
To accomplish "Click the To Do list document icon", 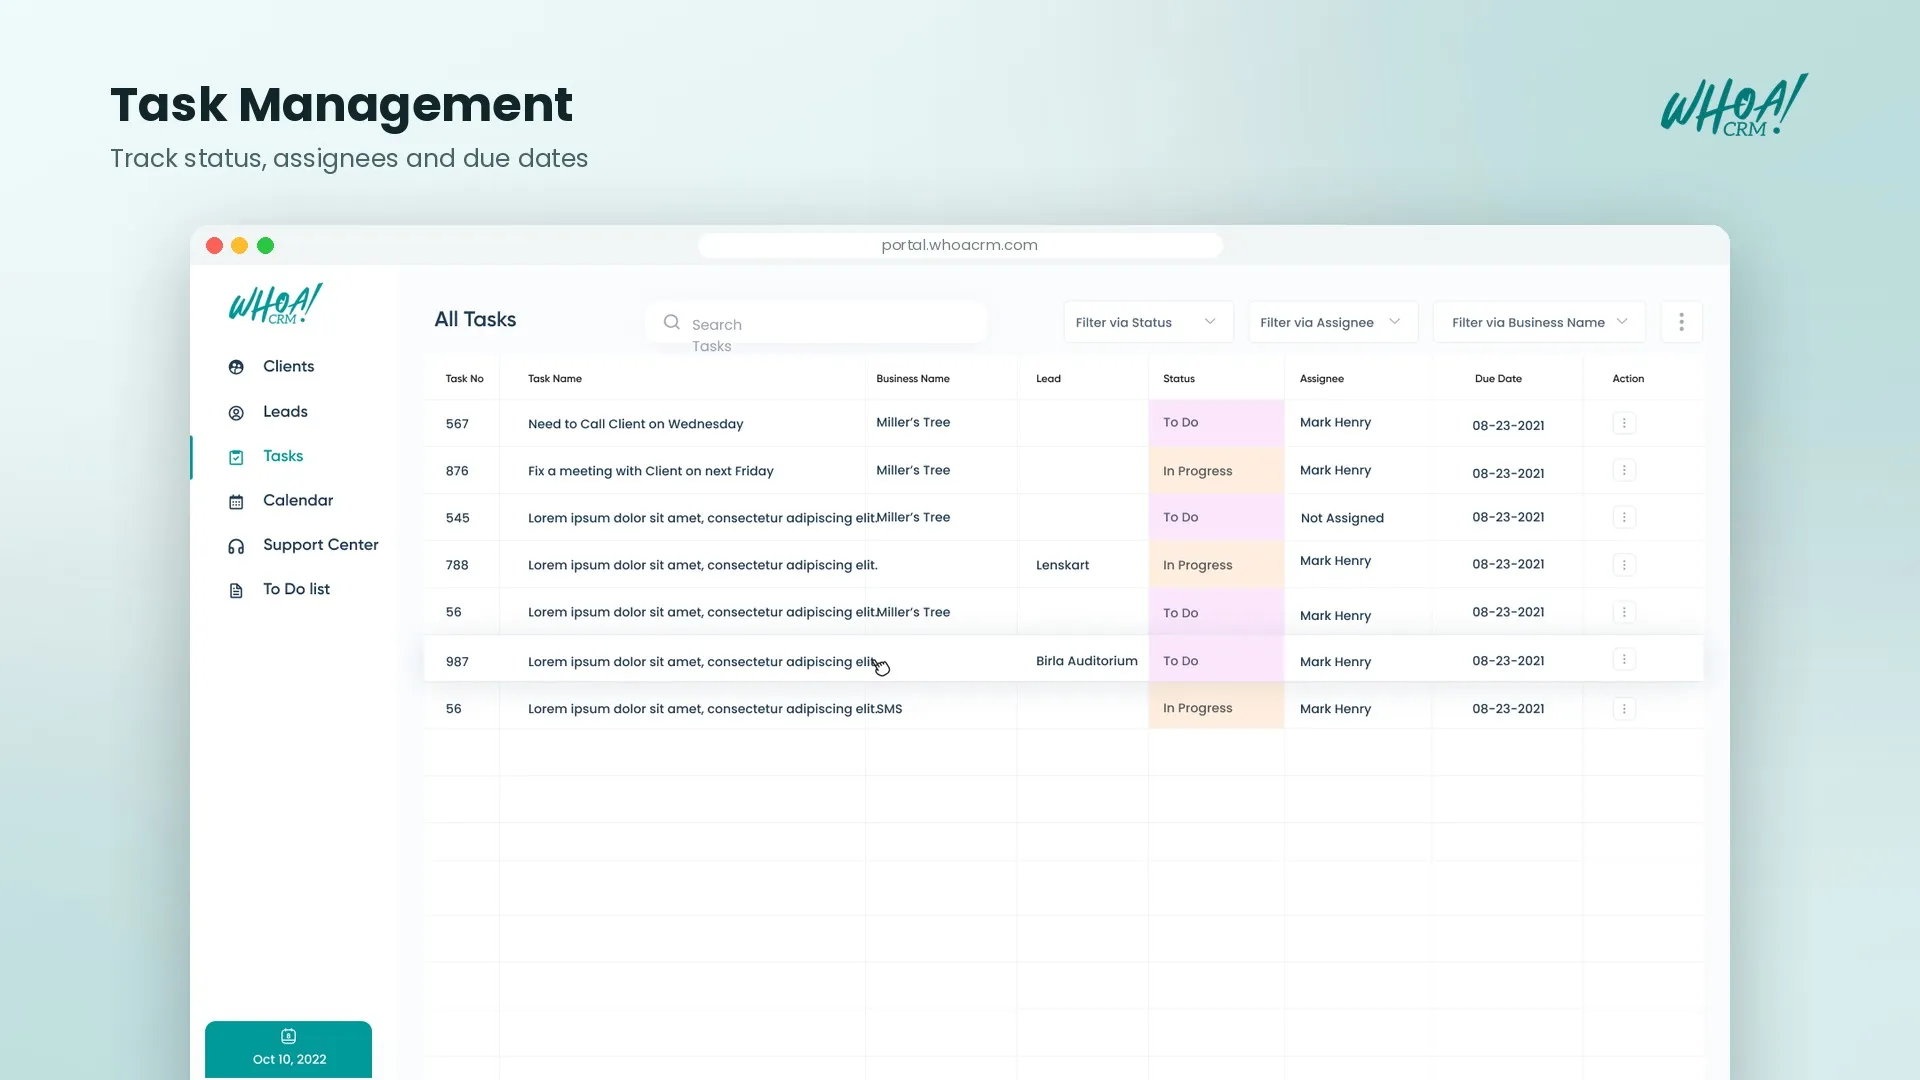I will (x=236, y=591).
